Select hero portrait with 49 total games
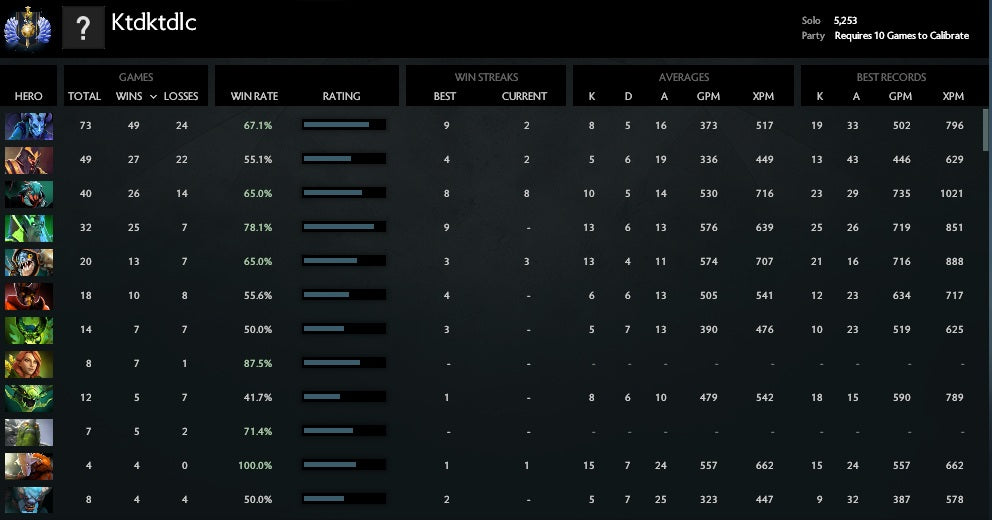This screenshot has width=992, height=520. coord(29,160)
